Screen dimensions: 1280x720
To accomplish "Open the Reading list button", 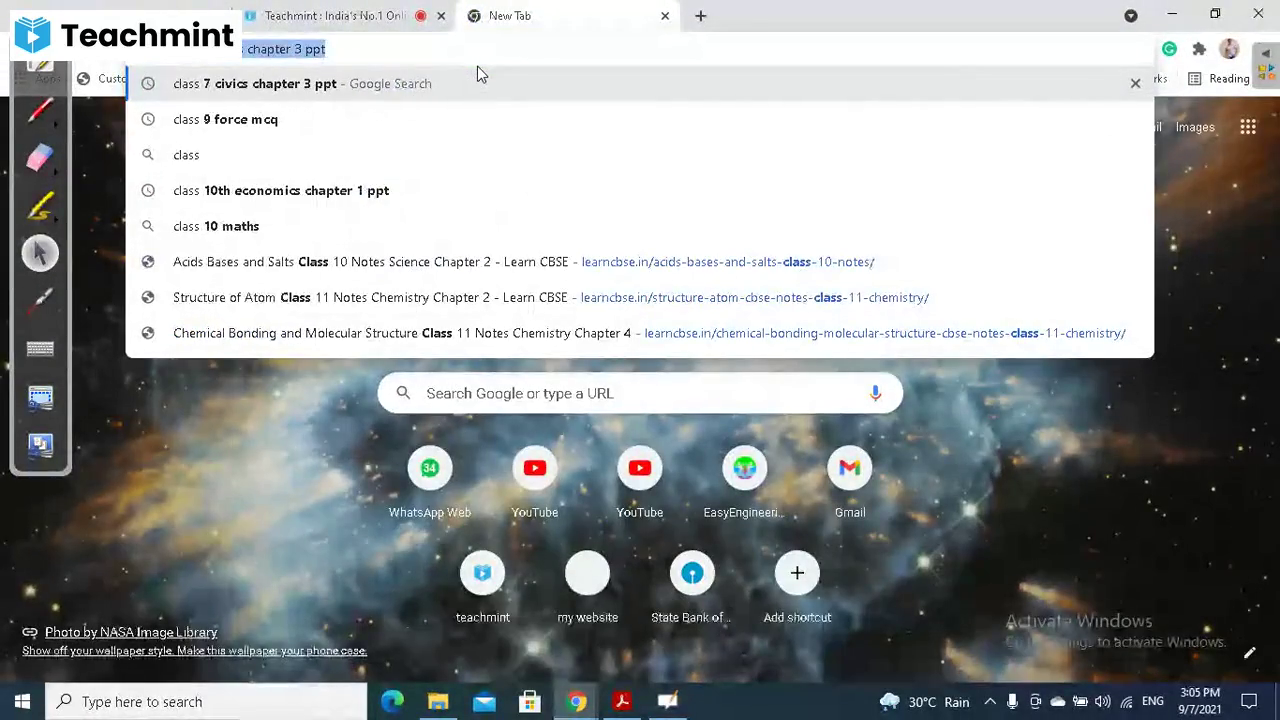I will click(x=1217, y=79).
